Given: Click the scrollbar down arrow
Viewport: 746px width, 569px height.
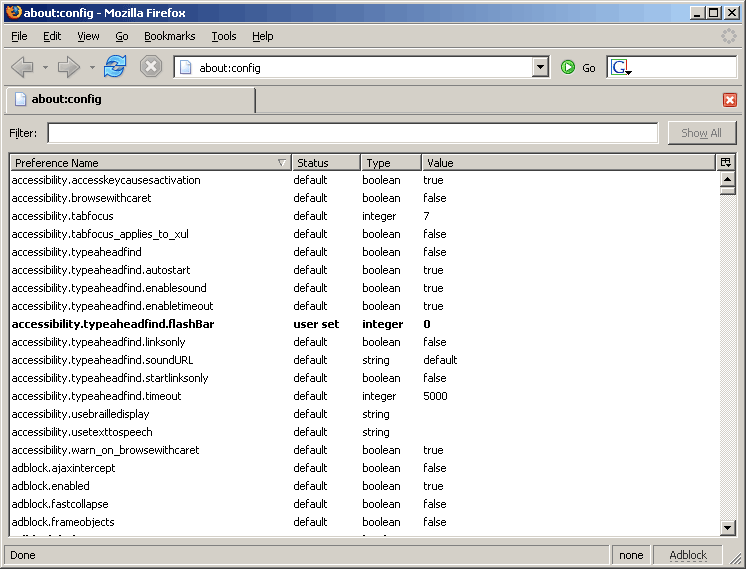Looking at the screenshot, I should point(727,527).
